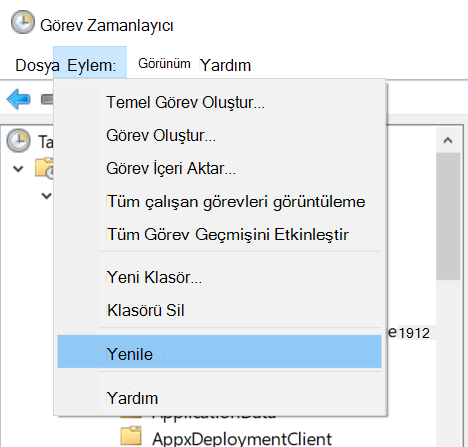Collapse the top-level tree folder chevron
The image size is (468, 447).
pos(18,169)
